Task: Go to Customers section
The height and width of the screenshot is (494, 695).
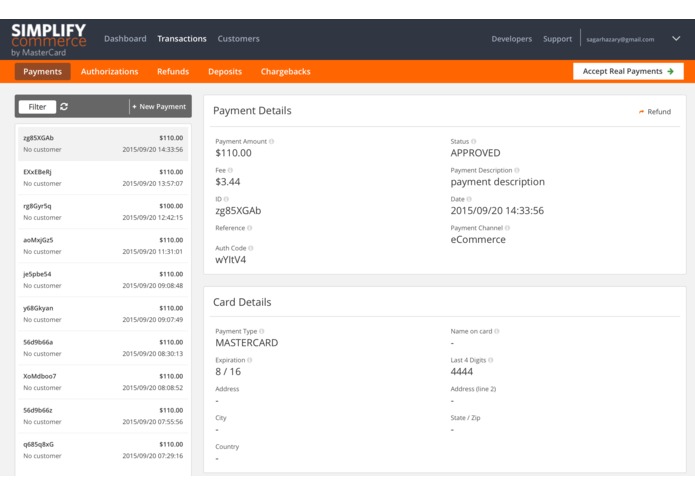Action: [238, 39]
